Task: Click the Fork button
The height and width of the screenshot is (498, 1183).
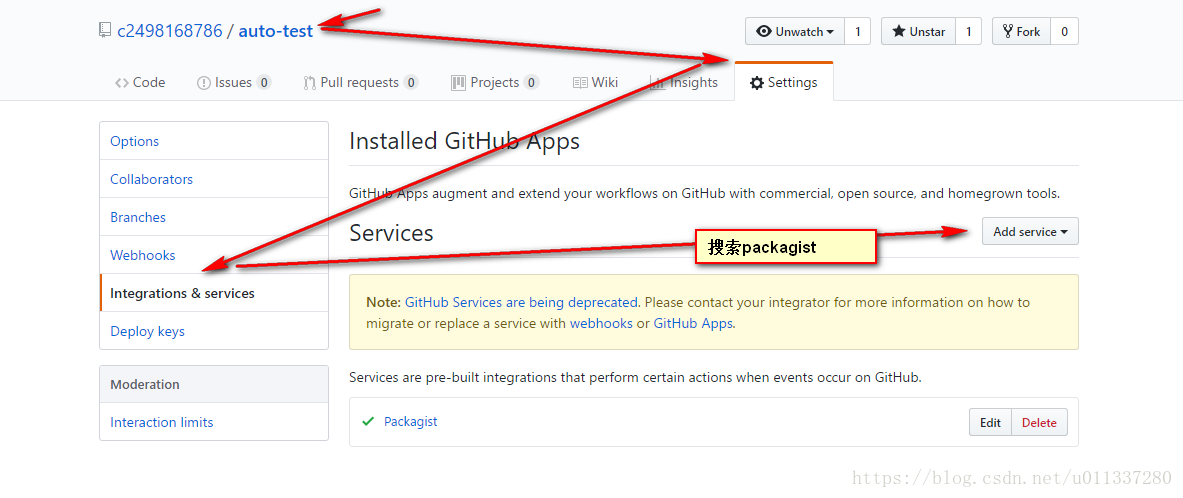Action: (x=1021, y=32)
